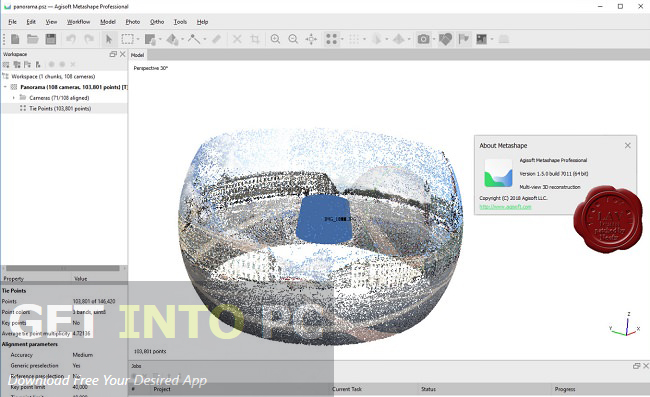Open the Rectangle selection tool dropdown arrow
The image size is (650, 397).
click(x=138, y=39)
